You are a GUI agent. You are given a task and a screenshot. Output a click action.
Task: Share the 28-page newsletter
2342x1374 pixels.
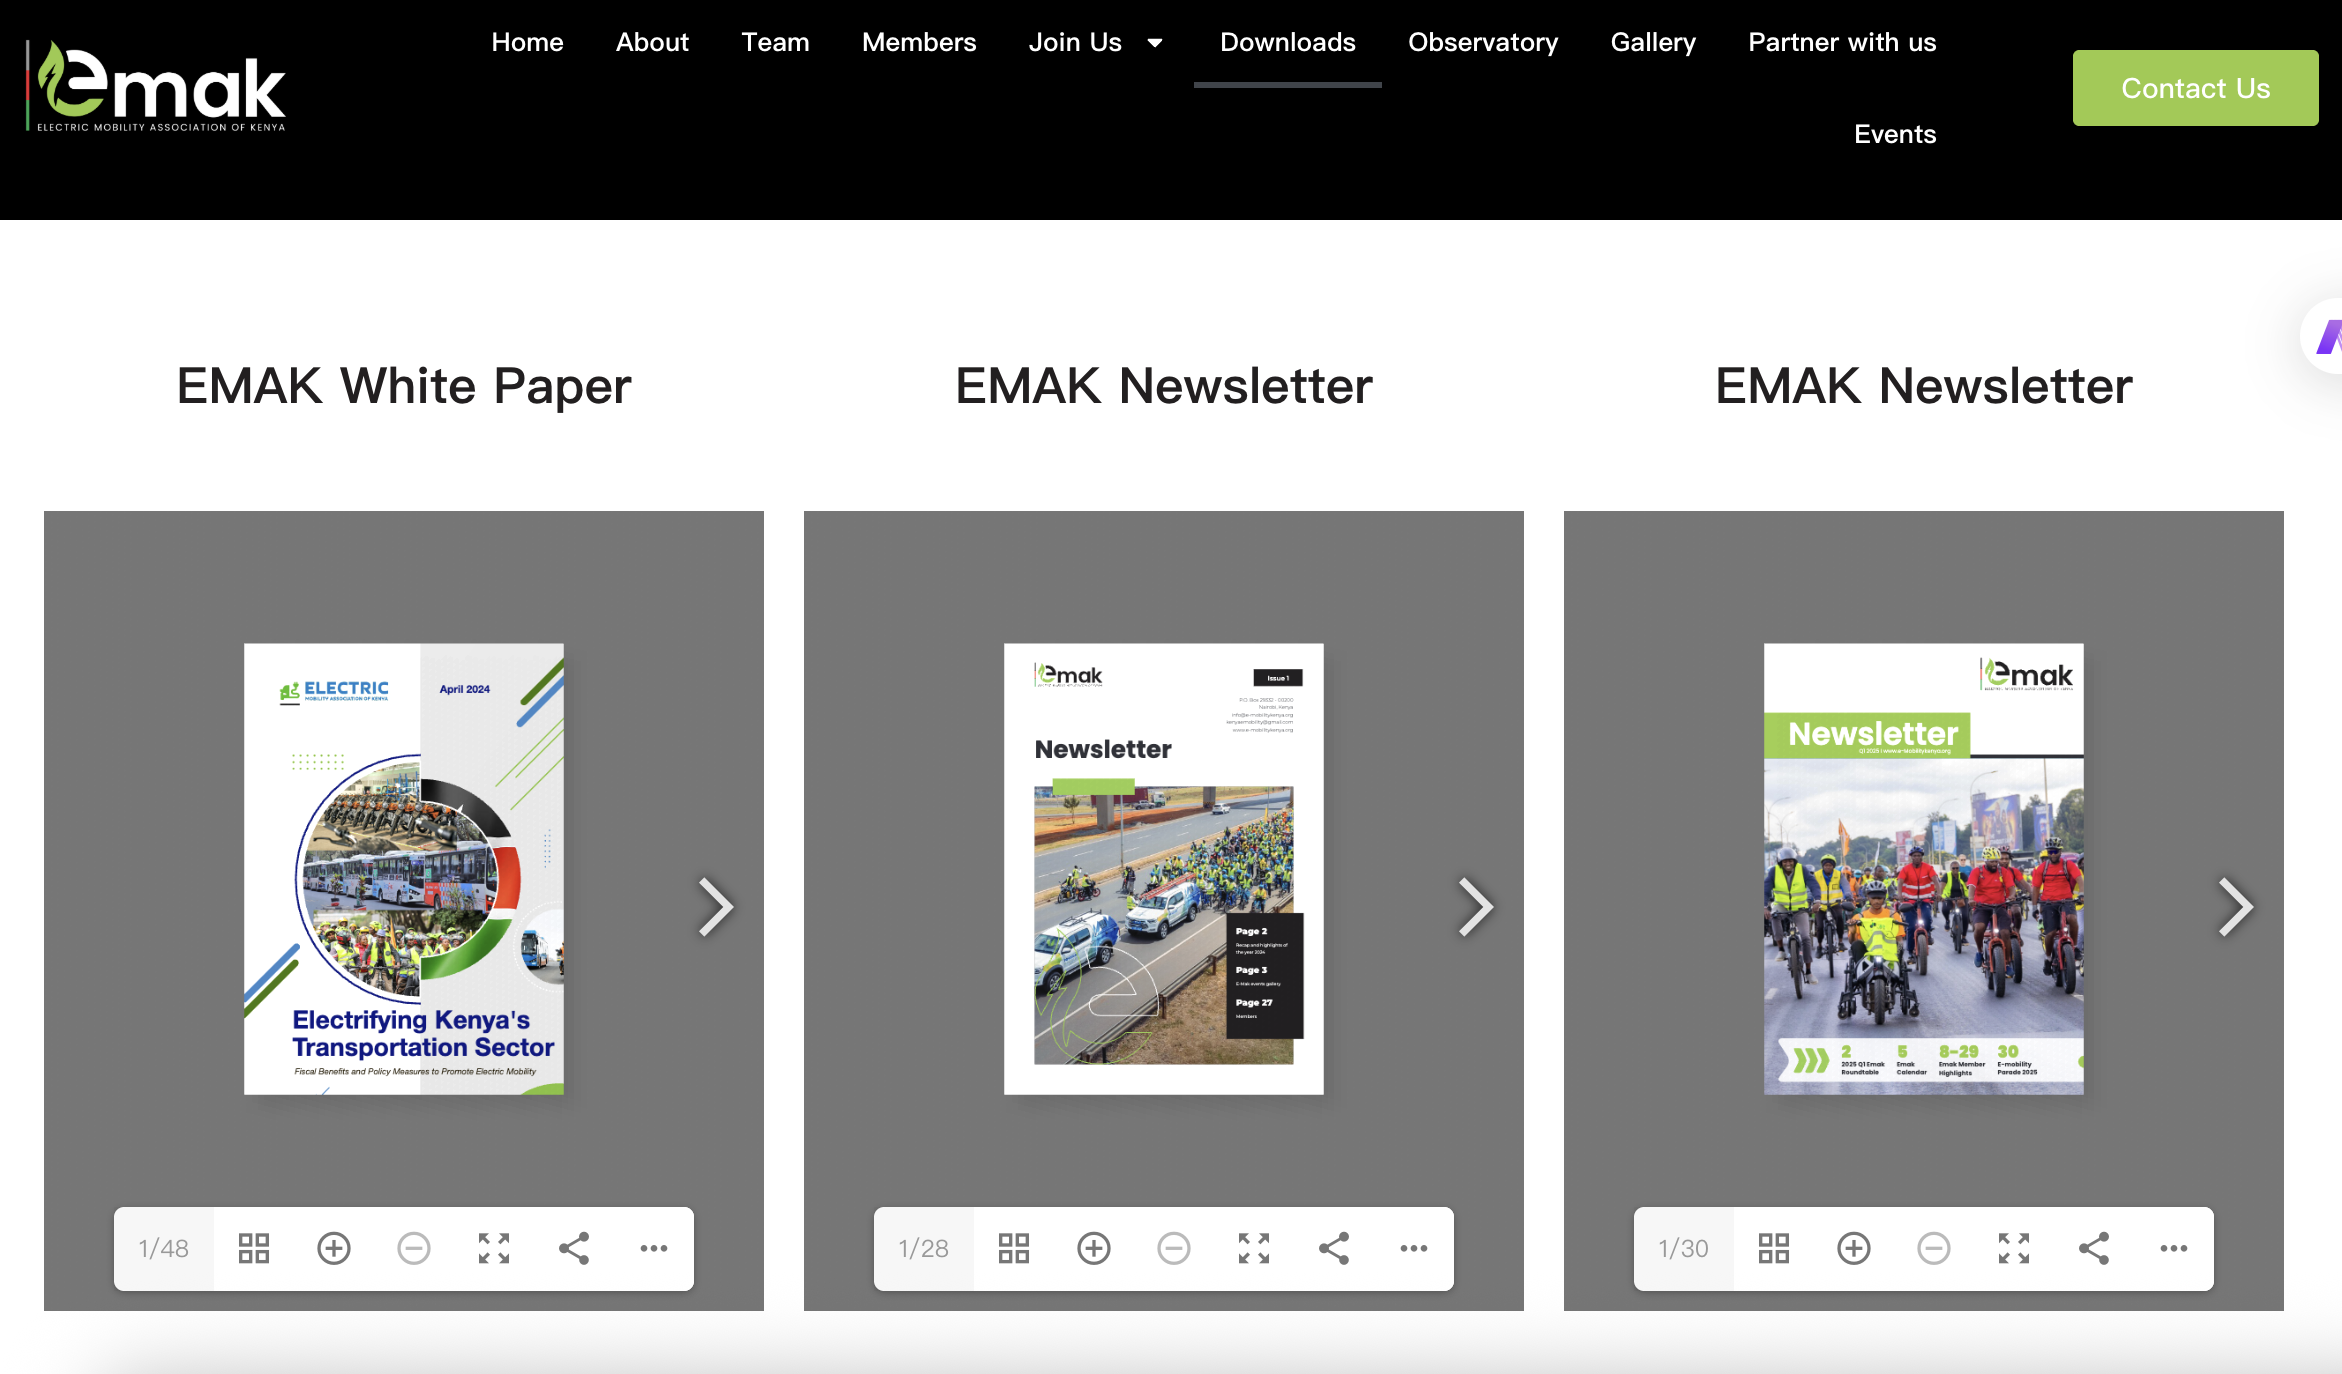pyautogui.click(x=1334, y=1248)
